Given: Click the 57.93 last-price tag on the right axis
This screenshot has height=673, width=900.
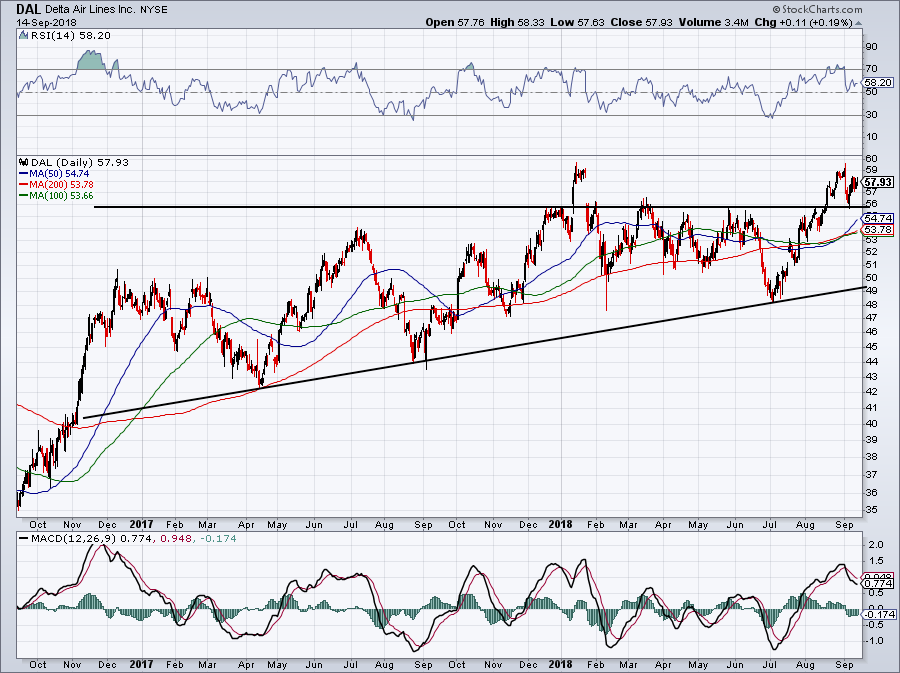Looking at the screenshot, I should tap(878, 182).
